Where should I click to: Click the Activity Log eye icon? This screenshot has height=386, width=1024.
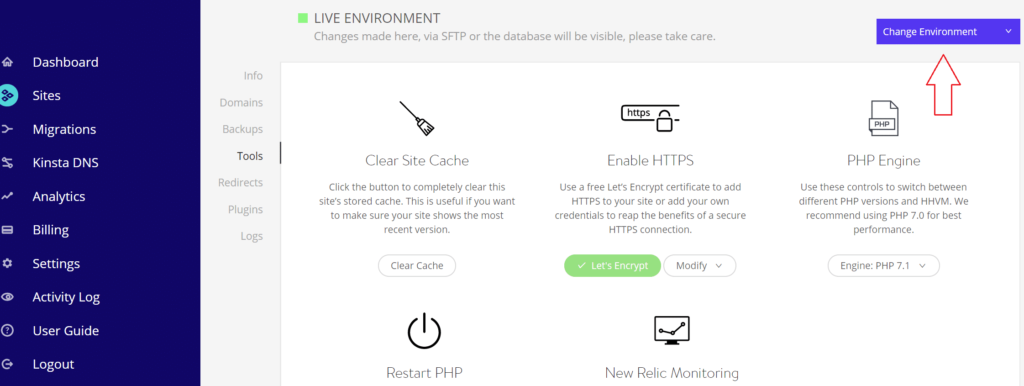[7, 297]
